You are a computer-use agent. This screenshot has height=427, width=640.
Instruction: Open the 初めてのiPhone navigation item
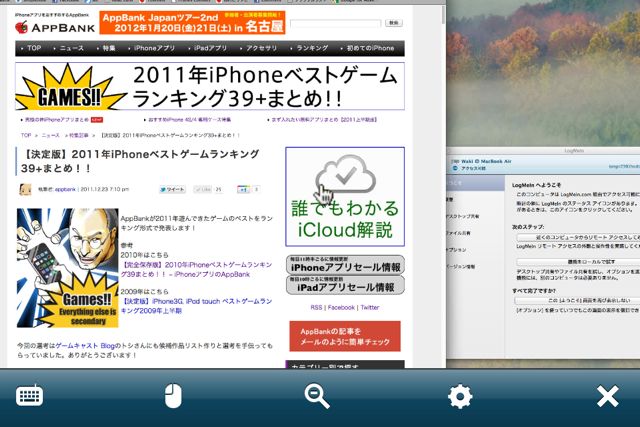pyautogui.click(x=370, y=48)
